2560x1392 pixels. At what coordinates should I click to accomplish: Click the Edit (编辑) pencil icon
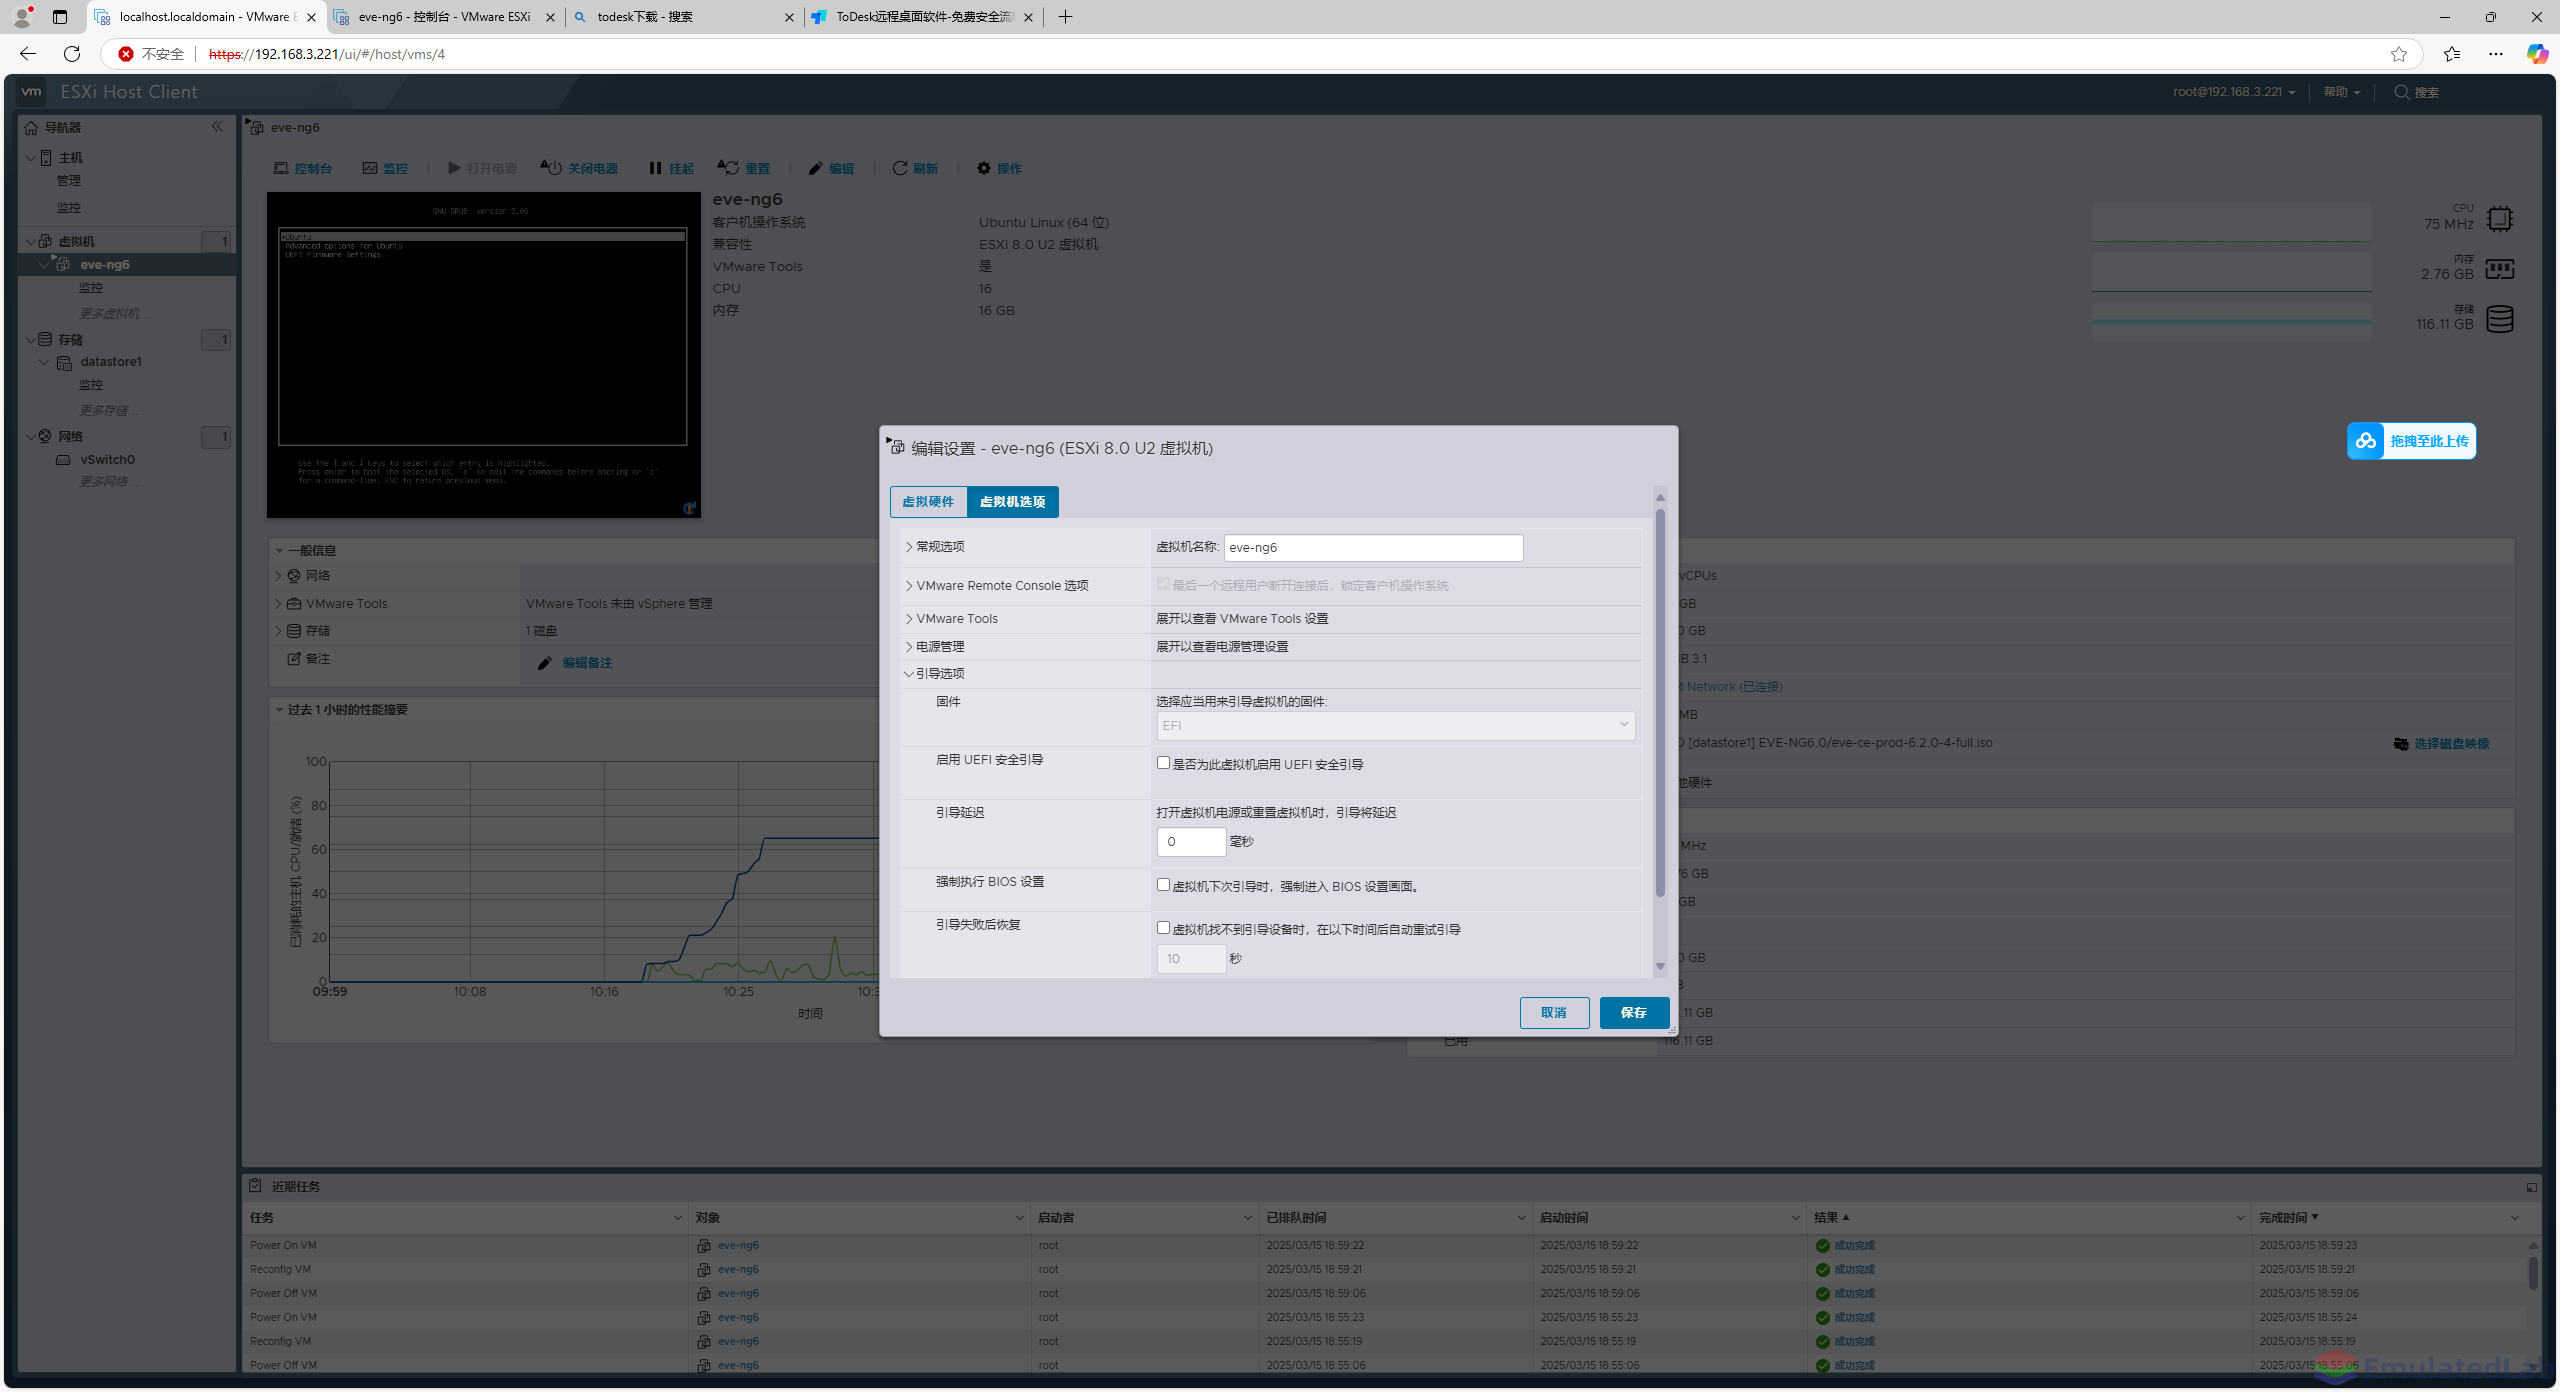(x=815, y=168)
